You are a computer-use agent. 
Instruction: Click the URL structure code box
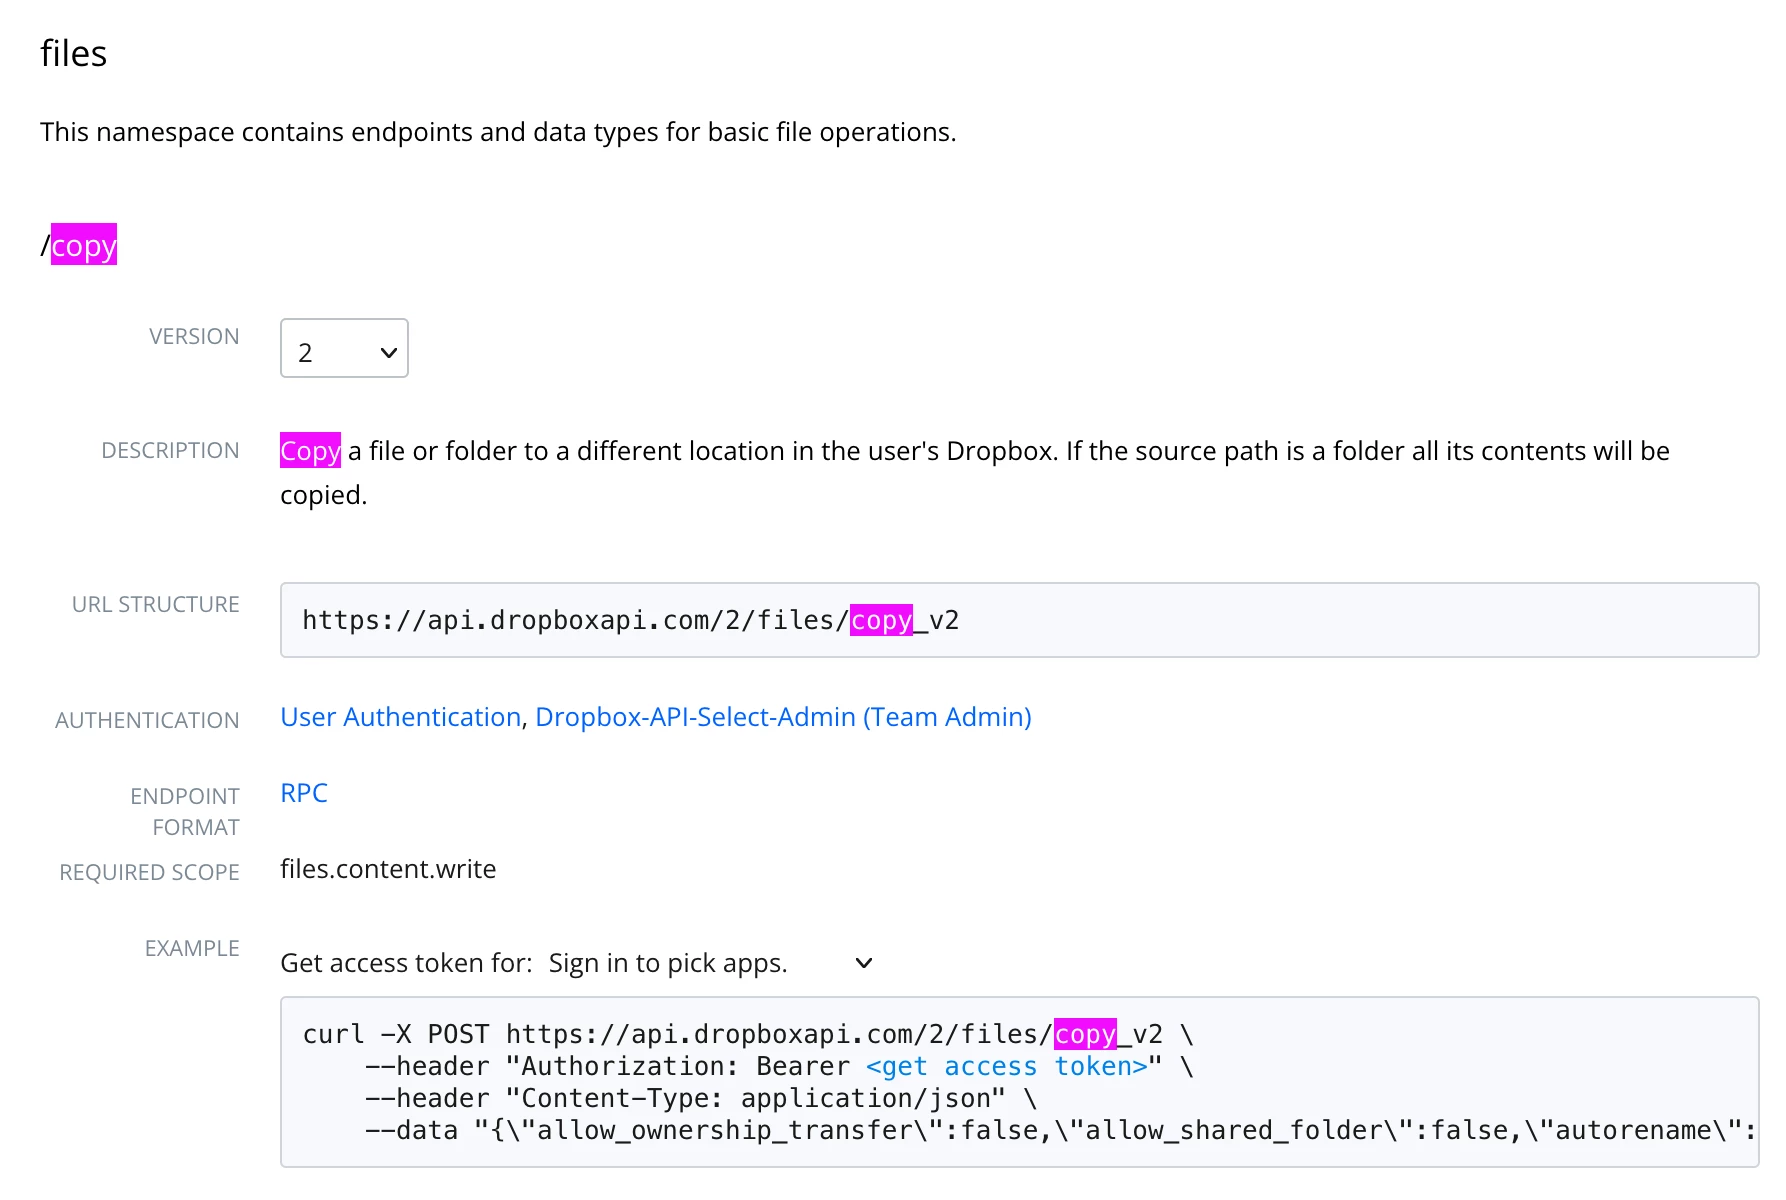point(1019,620)
